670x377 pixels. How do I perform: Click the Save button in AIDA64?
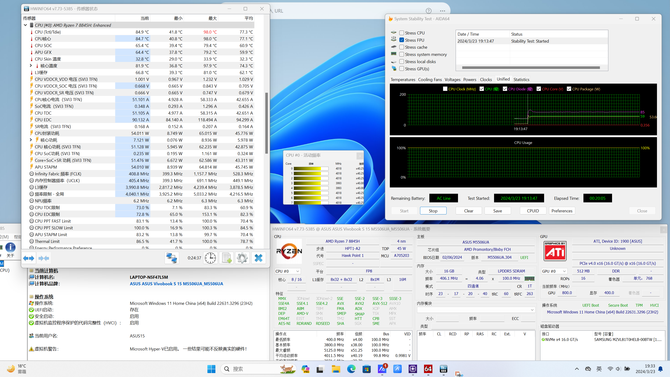(497, 211)
